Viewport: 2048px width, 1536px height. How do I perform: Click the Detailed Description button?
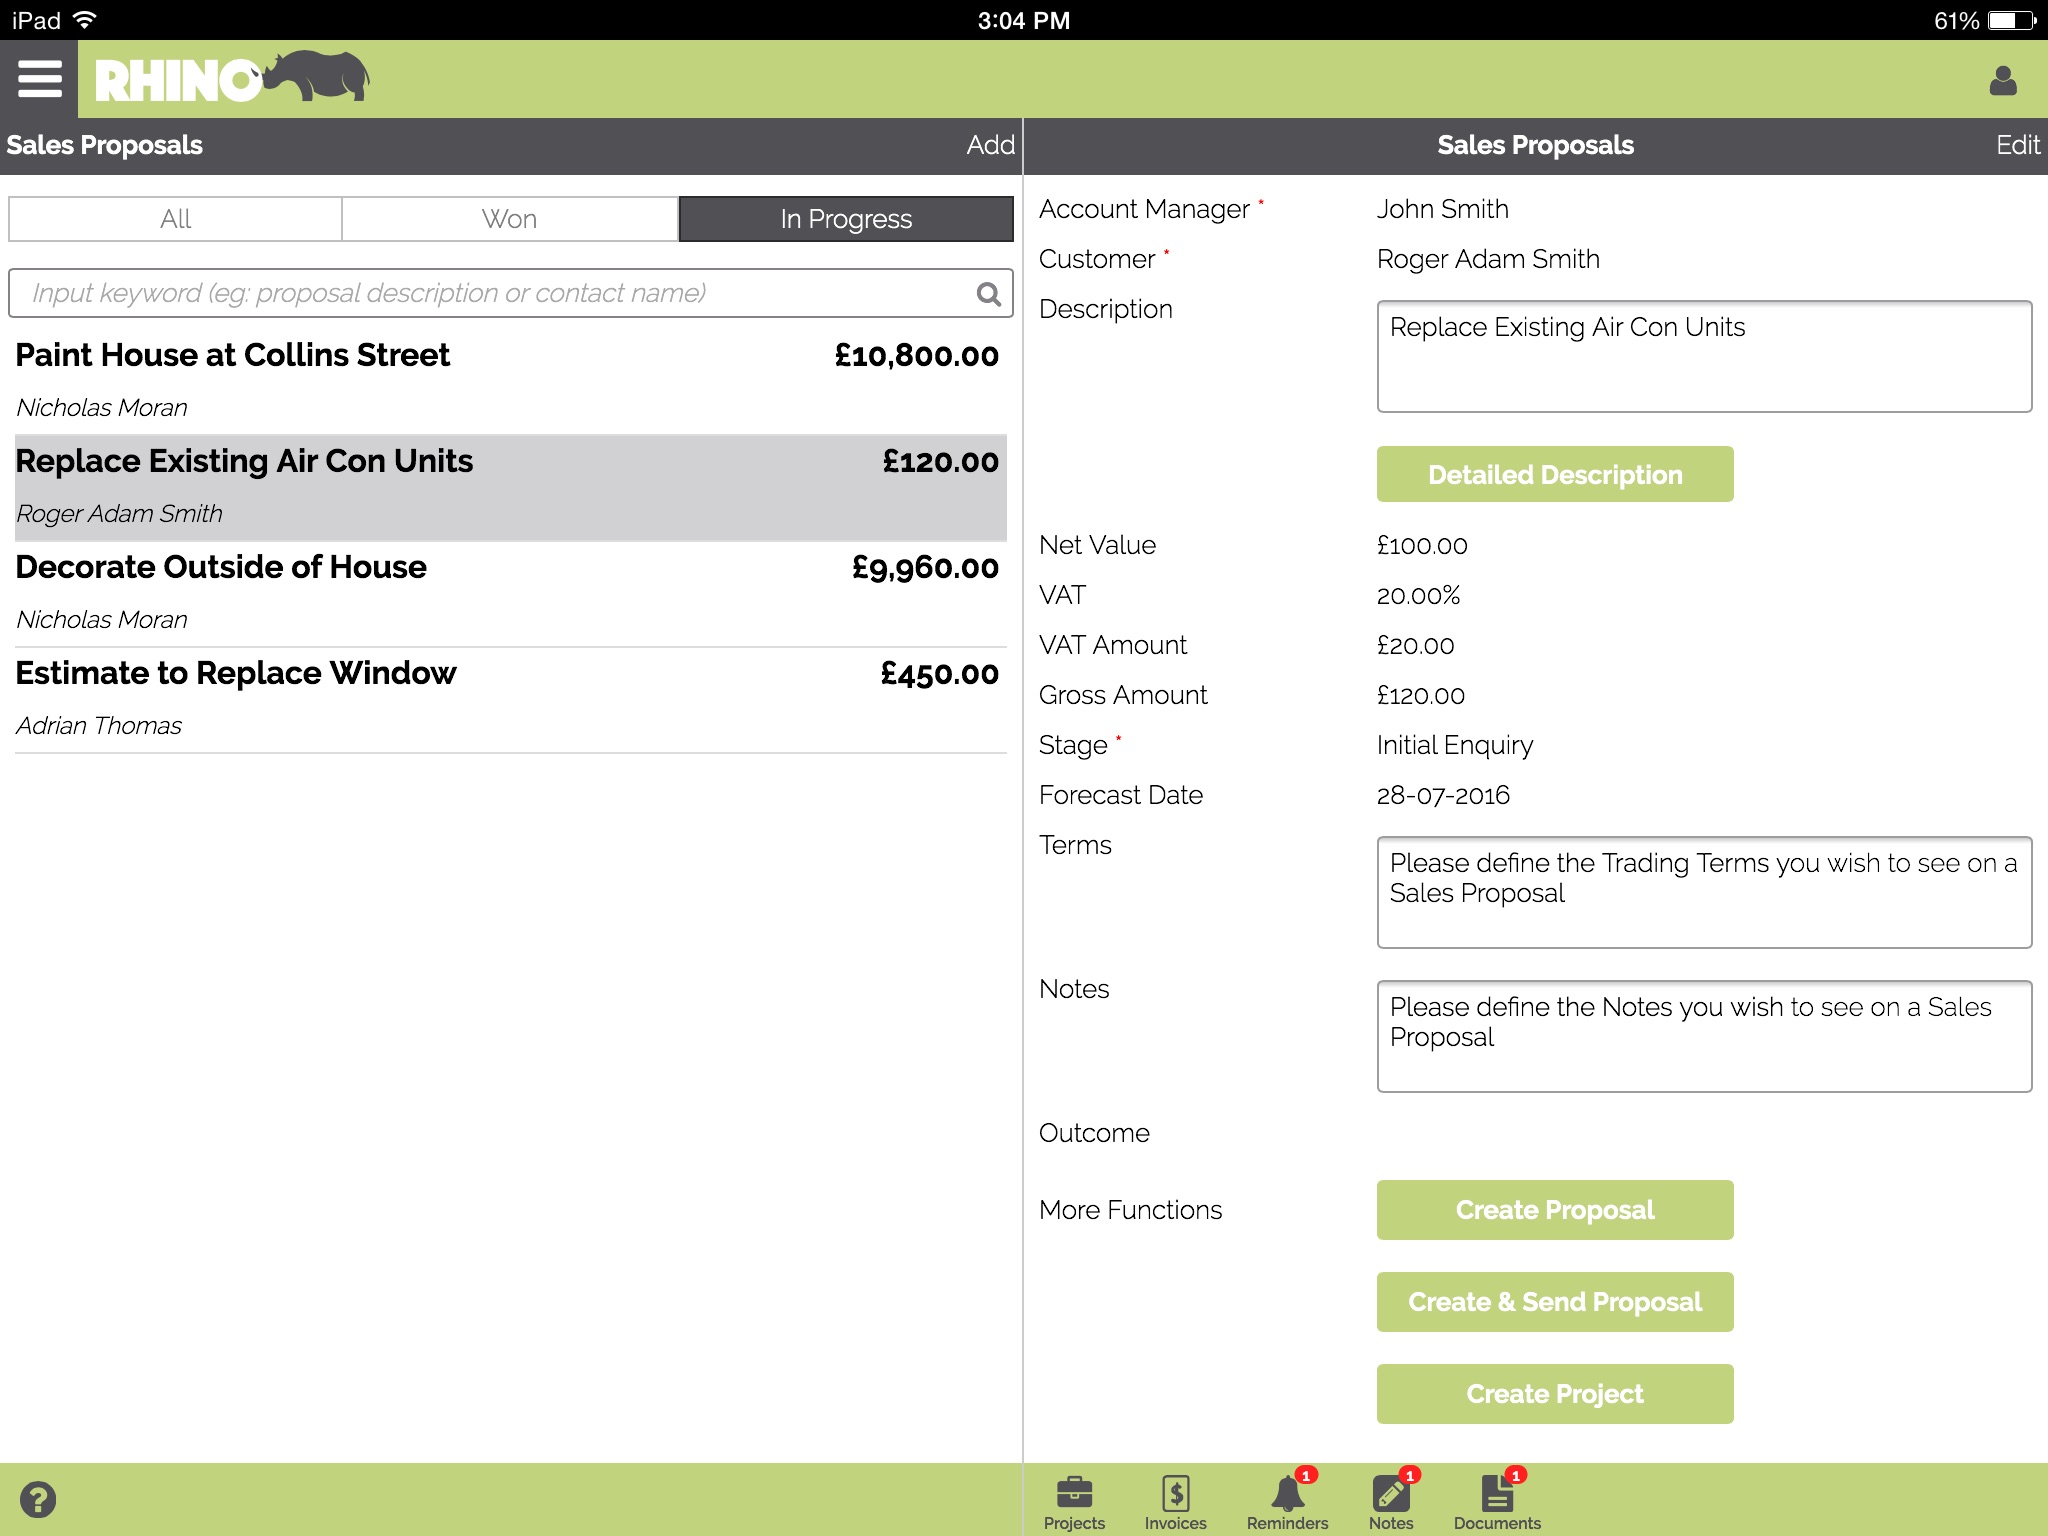(x=1555, y=474)
